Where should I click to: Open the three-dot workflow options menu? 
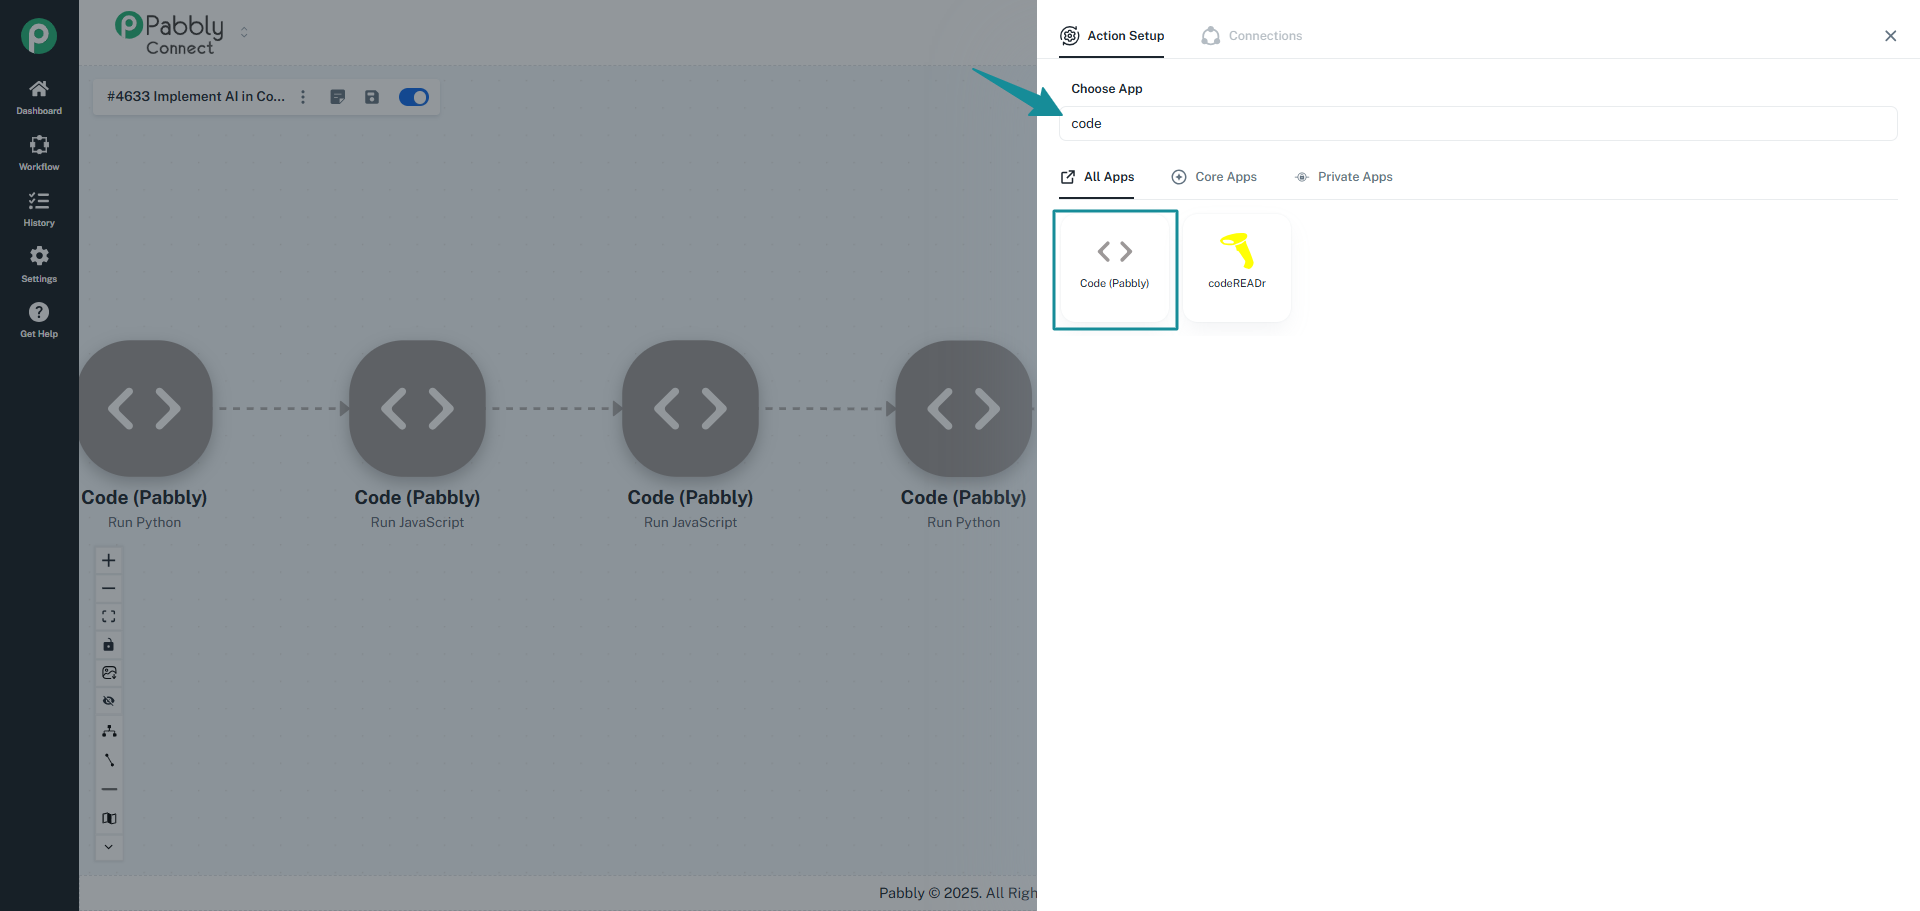(303, 97)
